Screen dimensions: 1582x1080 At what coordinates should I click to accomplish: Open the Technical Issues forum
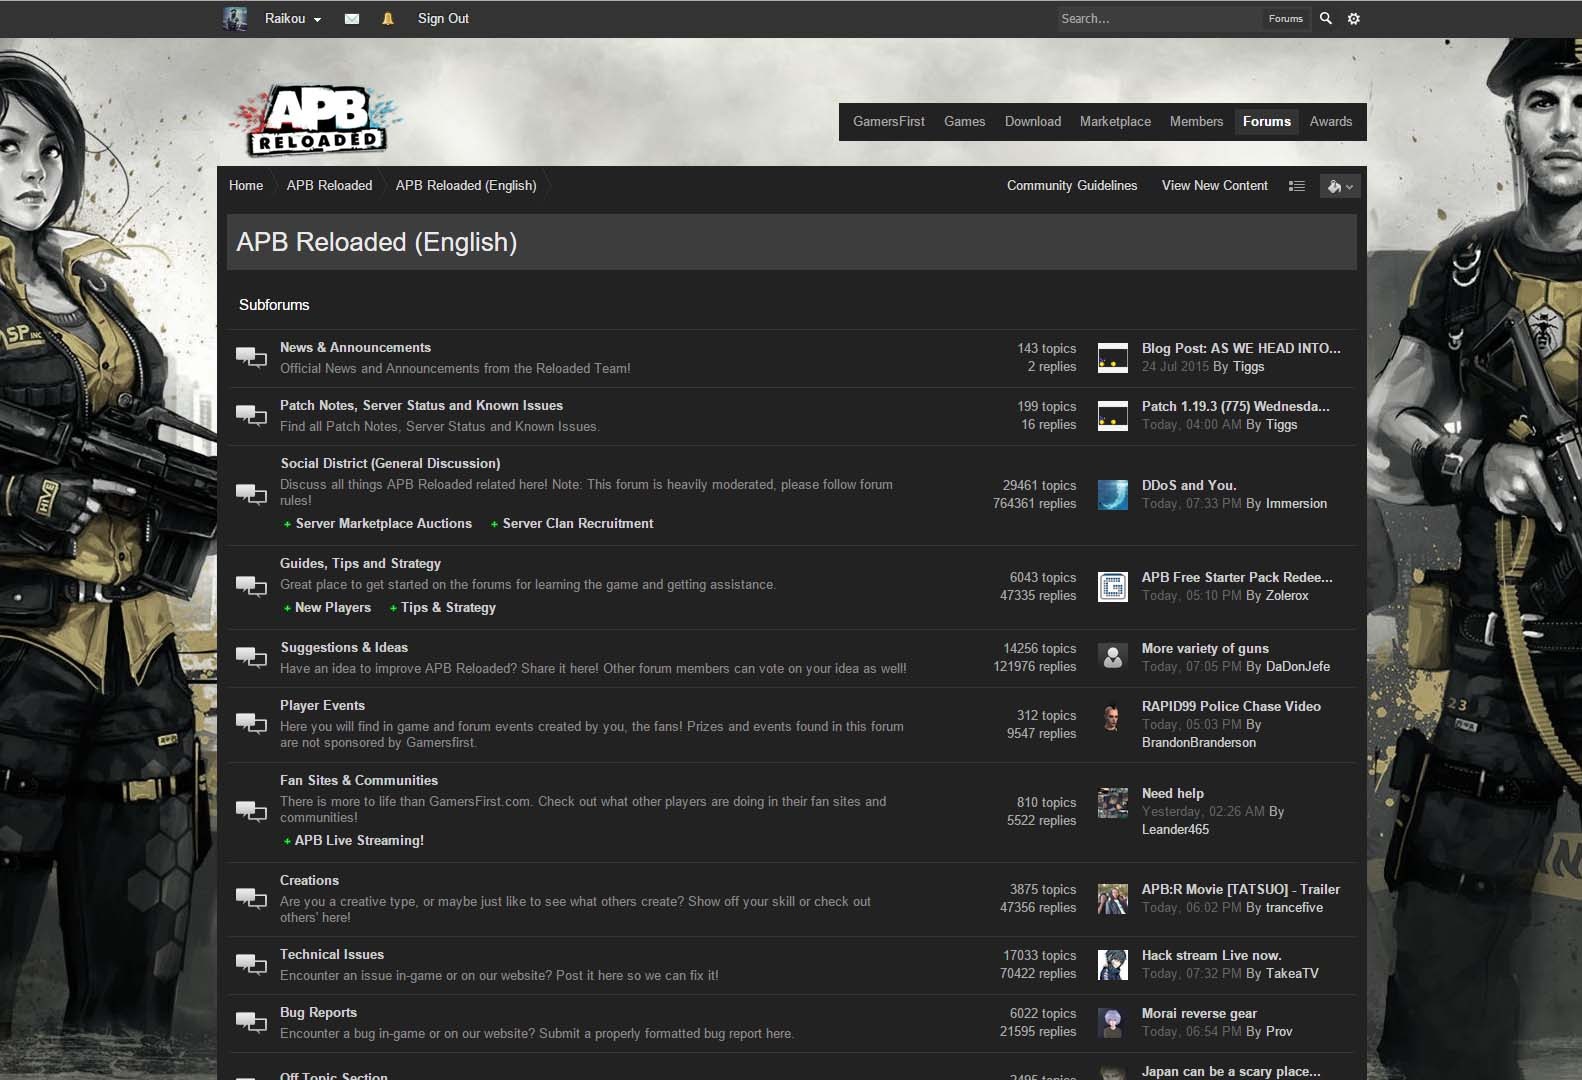[x=332, y=955]
